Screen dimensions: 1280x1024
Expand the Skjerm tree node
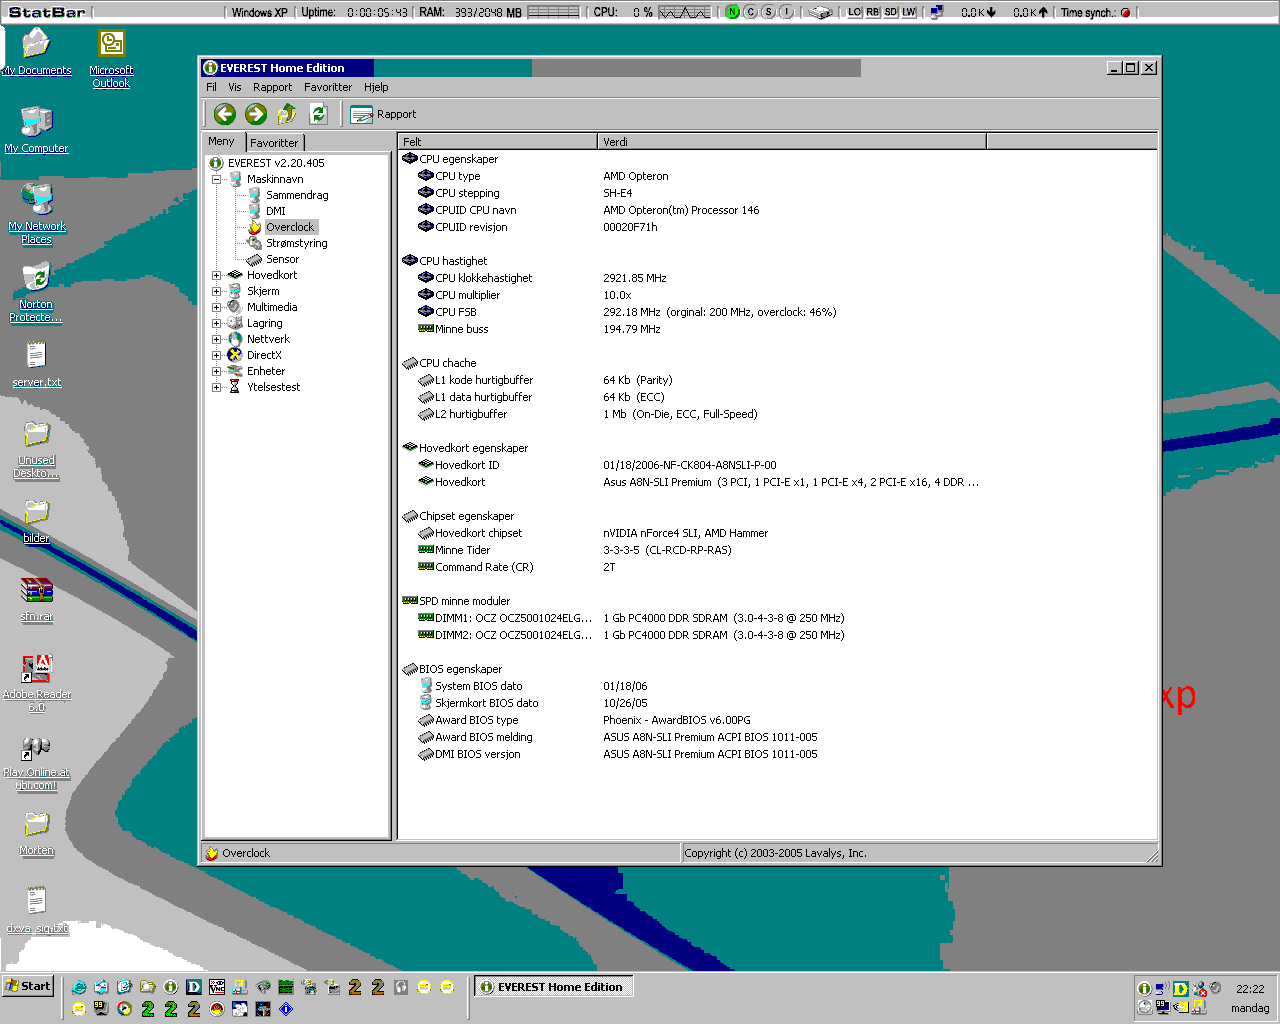tap(216, 291)
